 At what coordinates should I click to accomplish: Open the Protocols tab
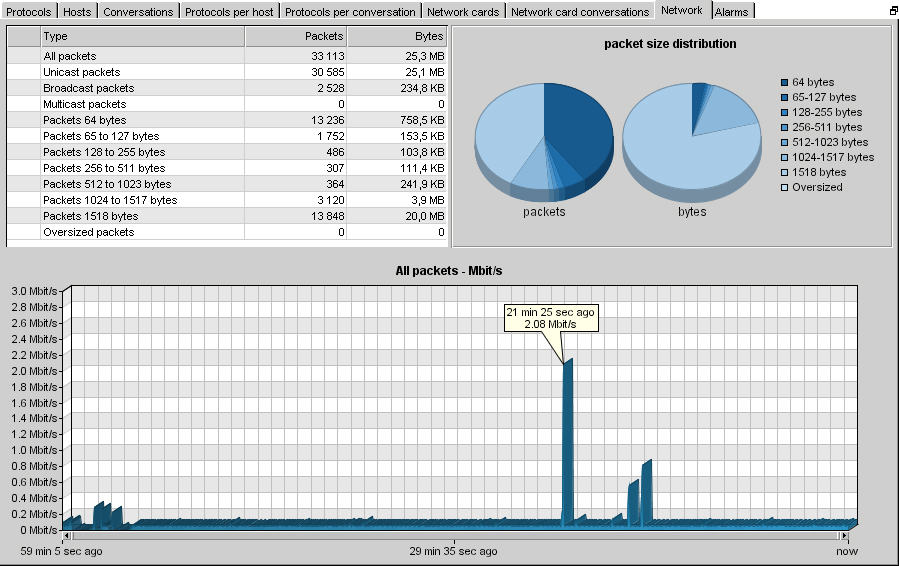(x=29, y=11)
